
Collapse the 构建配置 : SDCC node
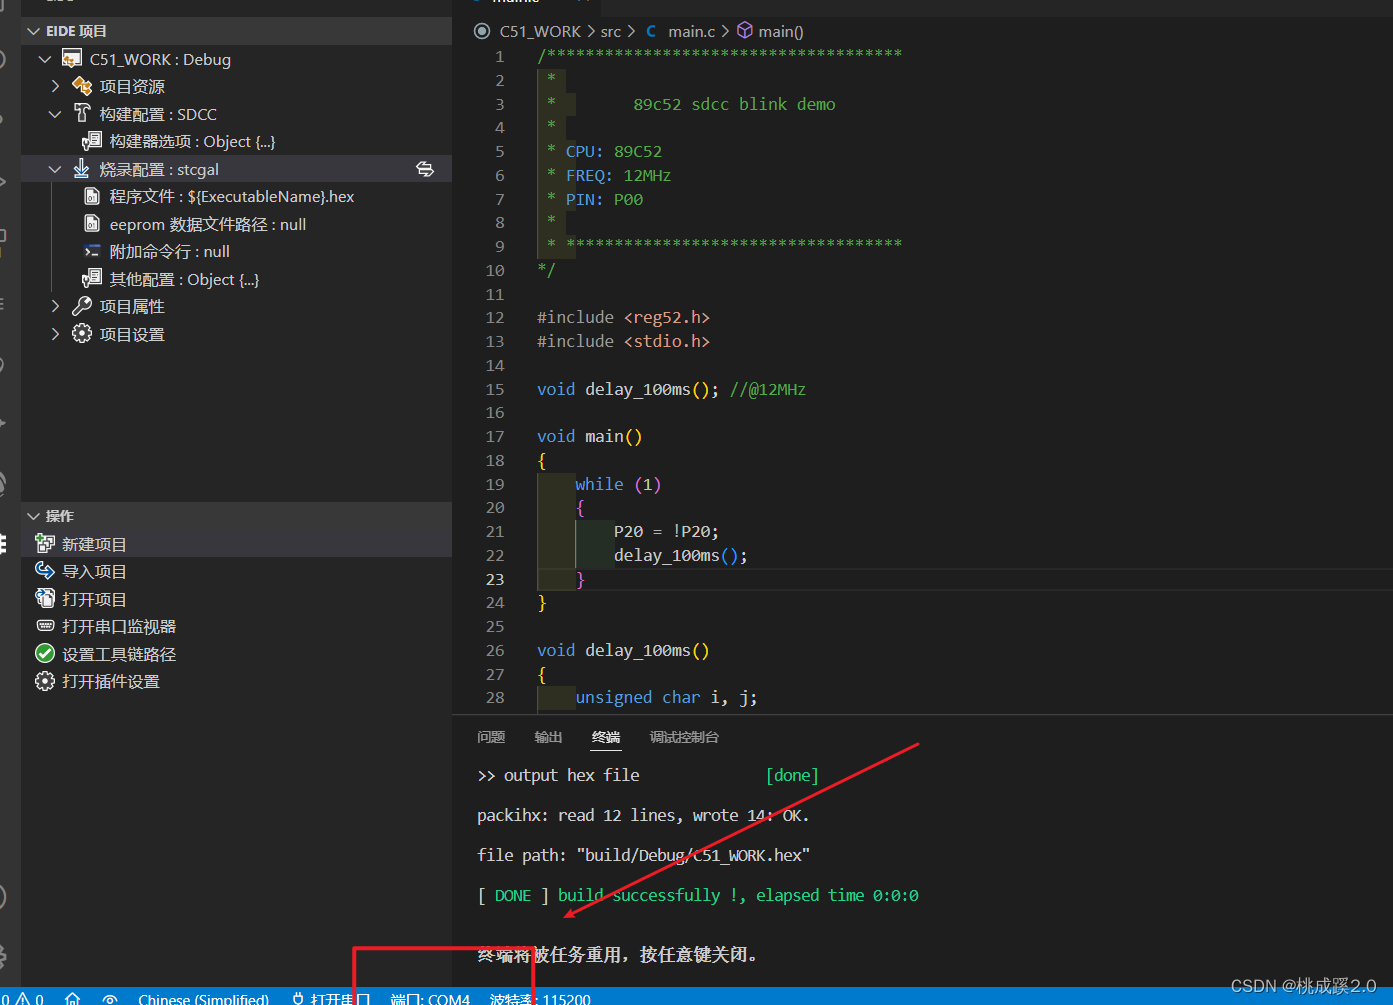click(55, 114)
